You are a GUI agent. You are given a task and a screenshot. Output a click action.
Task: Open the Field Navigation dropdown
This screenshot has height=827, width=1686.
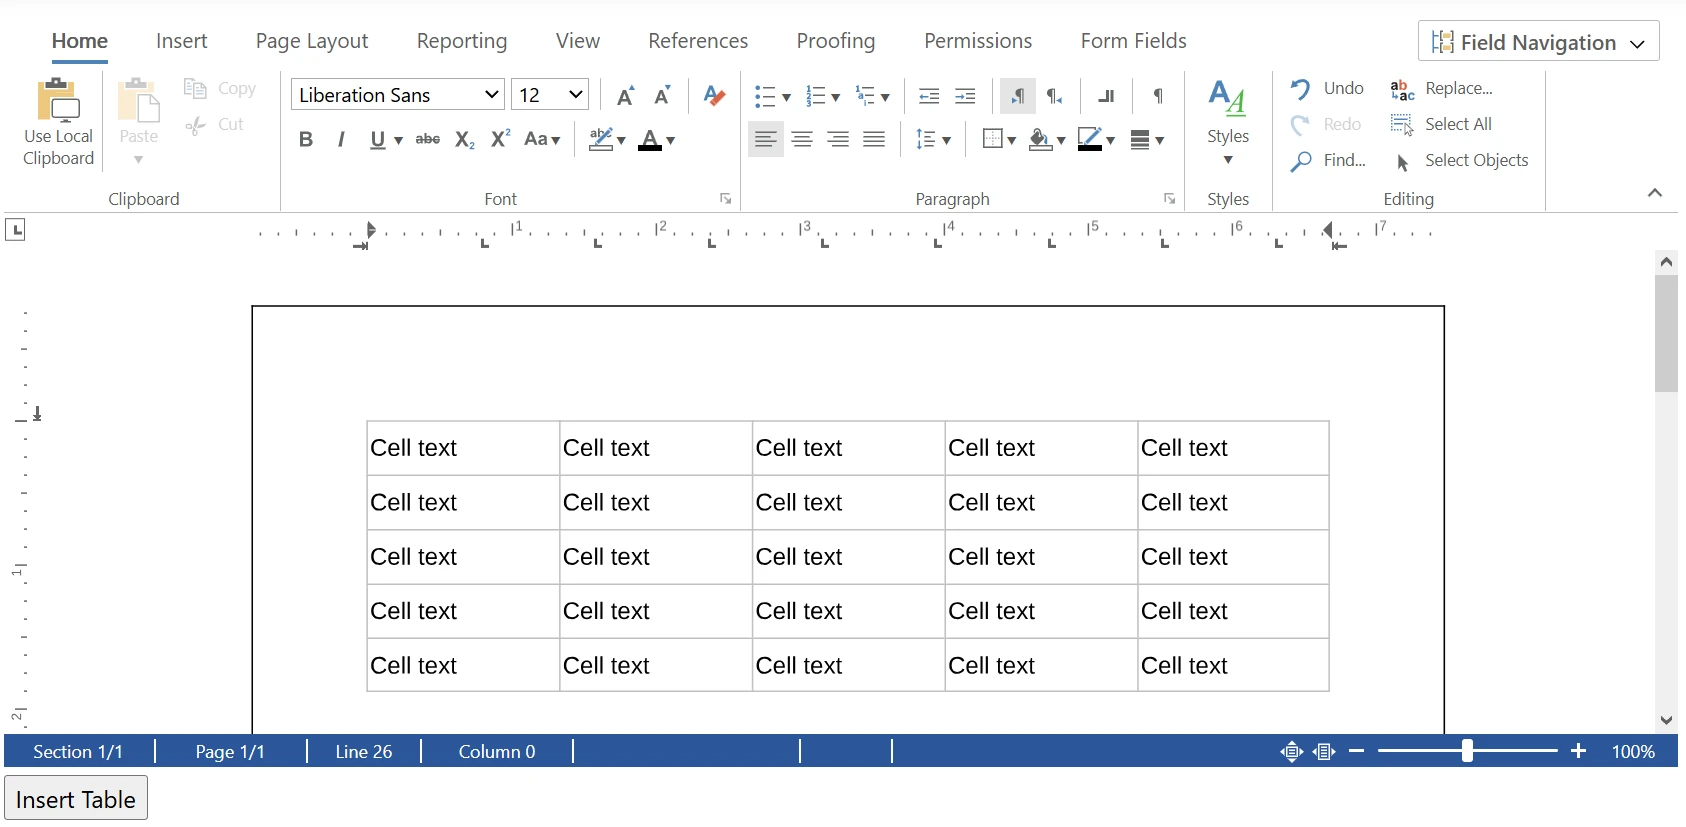pyautogui.click(x=1538, y=42)
